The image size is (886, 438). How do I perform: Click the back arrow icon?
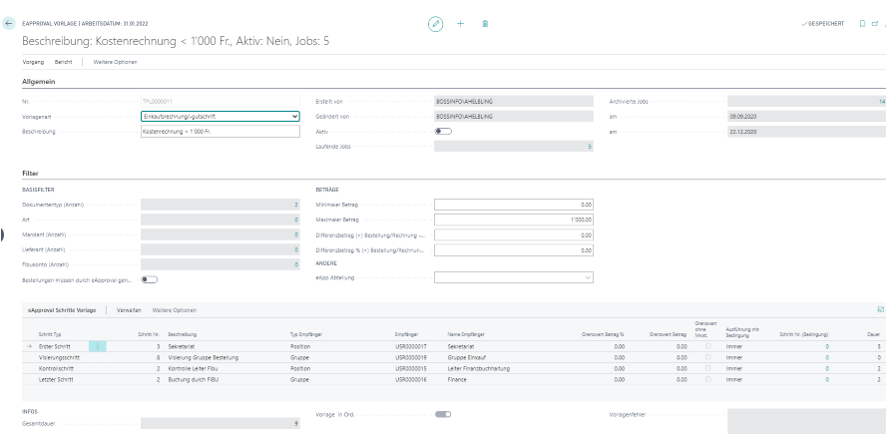[9, 23]
